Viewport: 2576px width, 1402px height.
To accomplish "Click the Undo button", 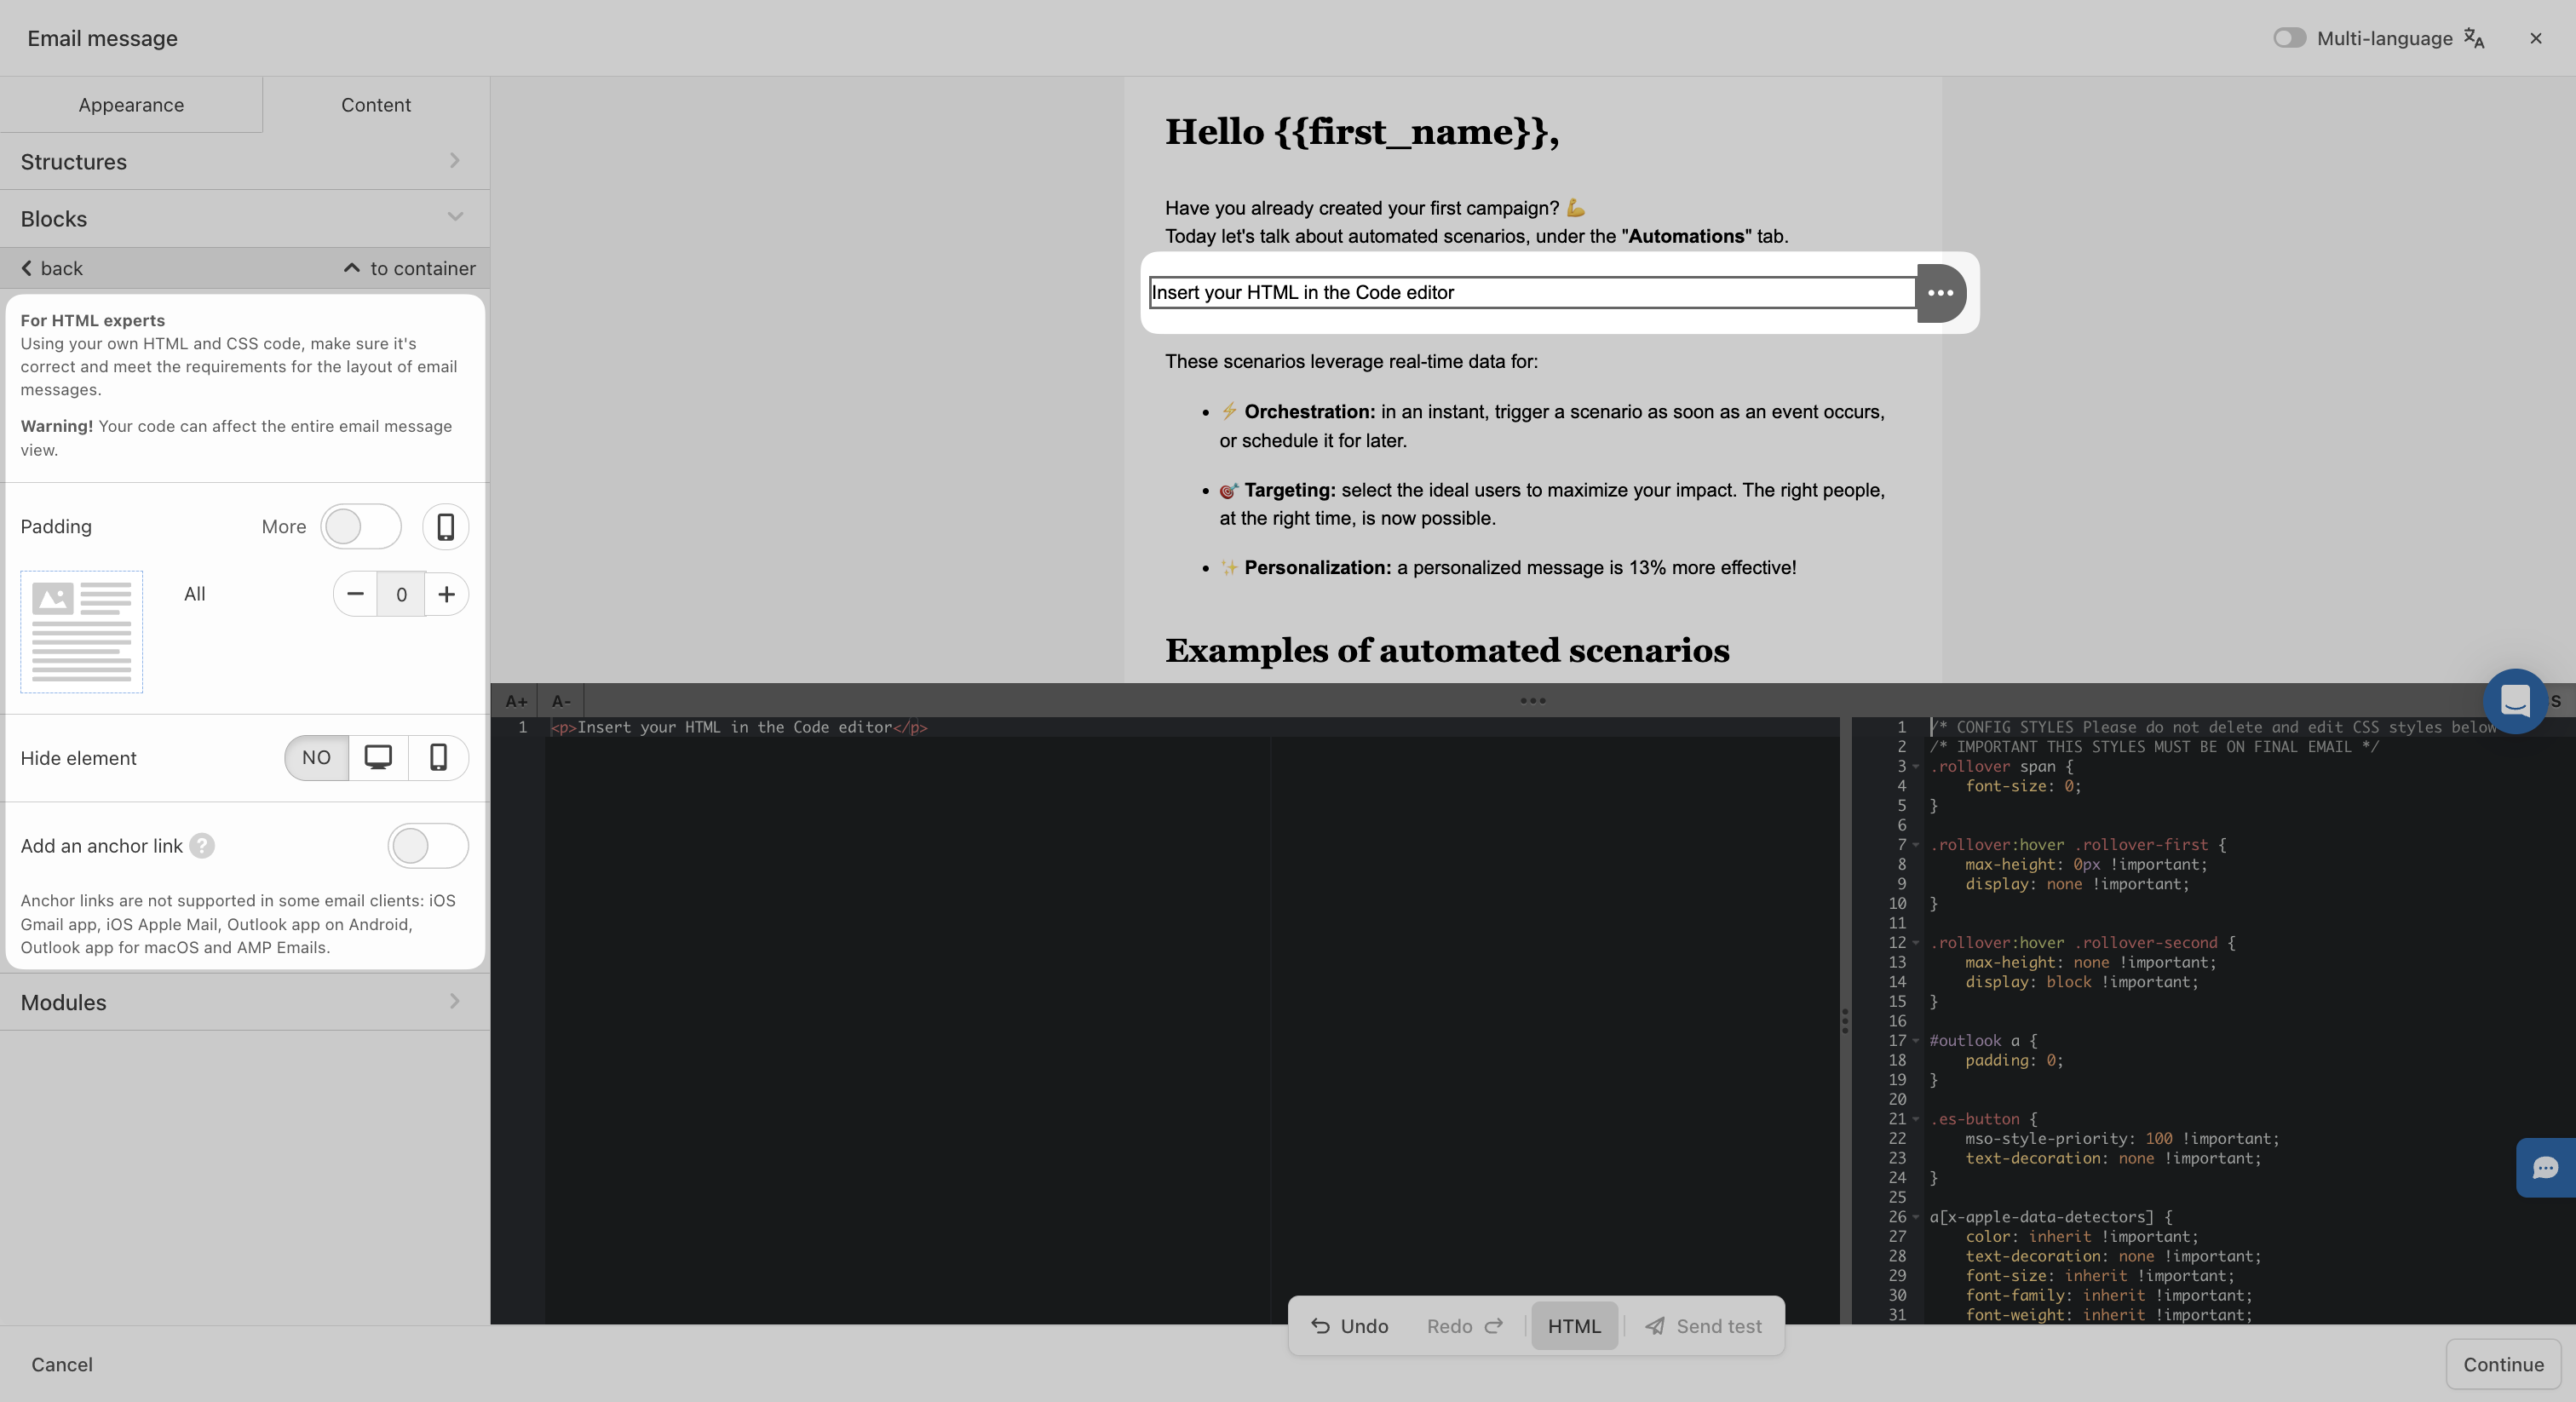I will 1349,1326.
